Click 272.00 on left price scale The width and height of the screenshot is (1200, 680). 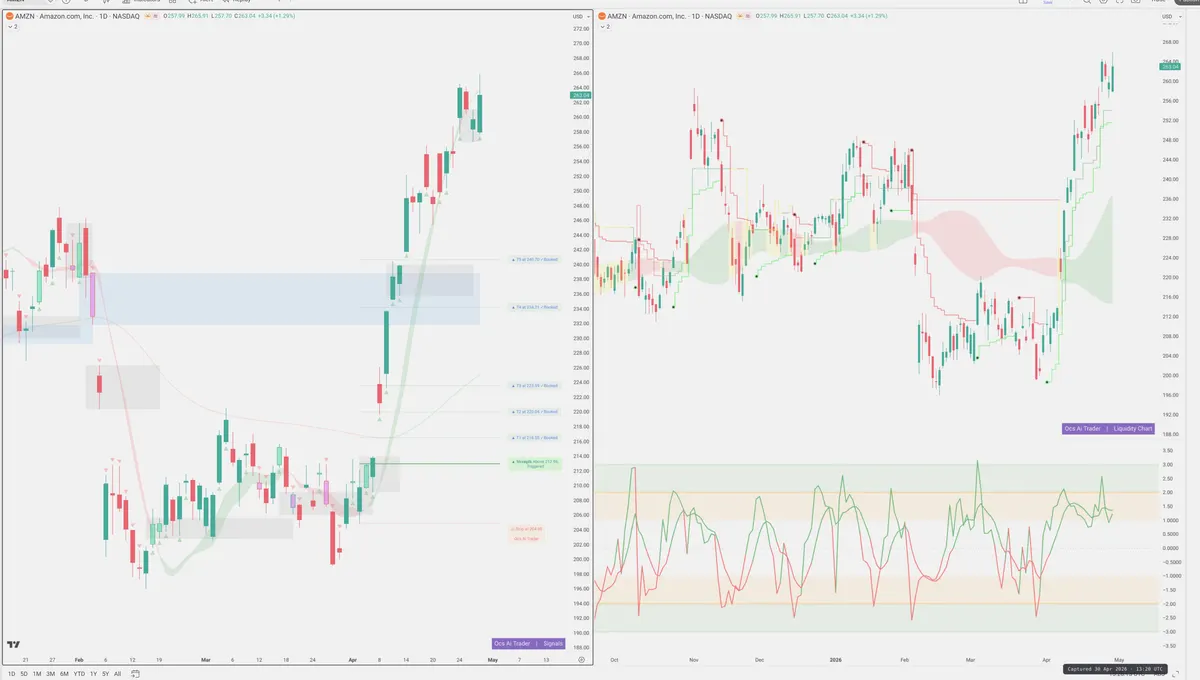click(581, 29)
